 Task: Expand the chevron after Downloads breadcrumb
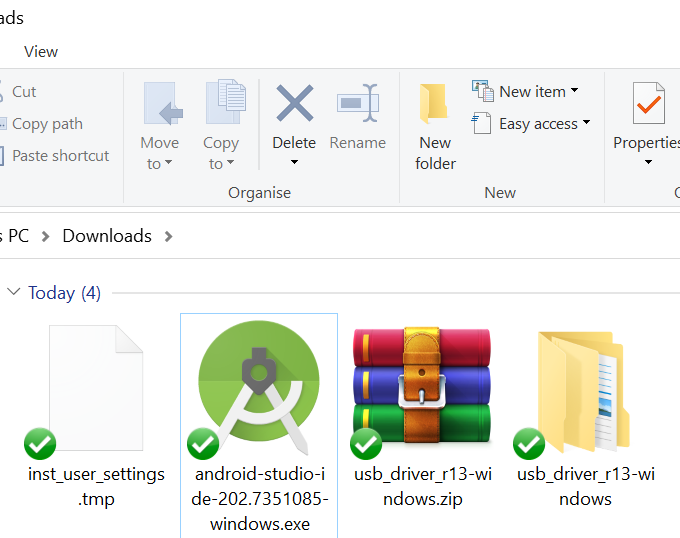coord(169,237)
